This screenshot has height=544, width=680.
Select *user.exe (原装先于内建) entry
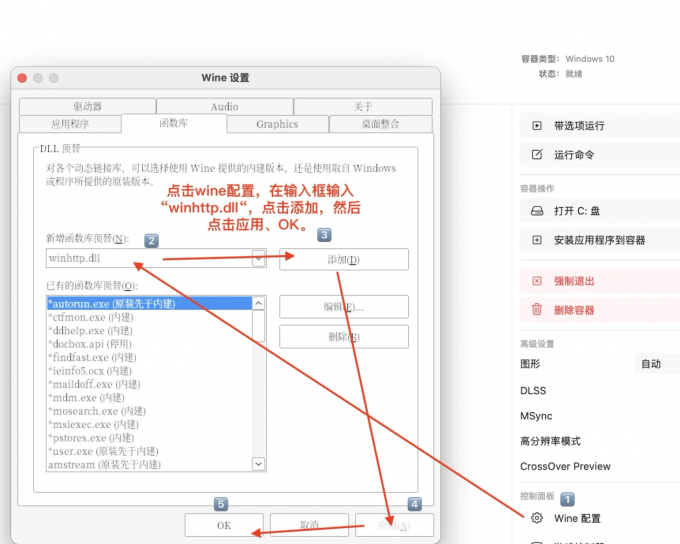click(149, 451)
